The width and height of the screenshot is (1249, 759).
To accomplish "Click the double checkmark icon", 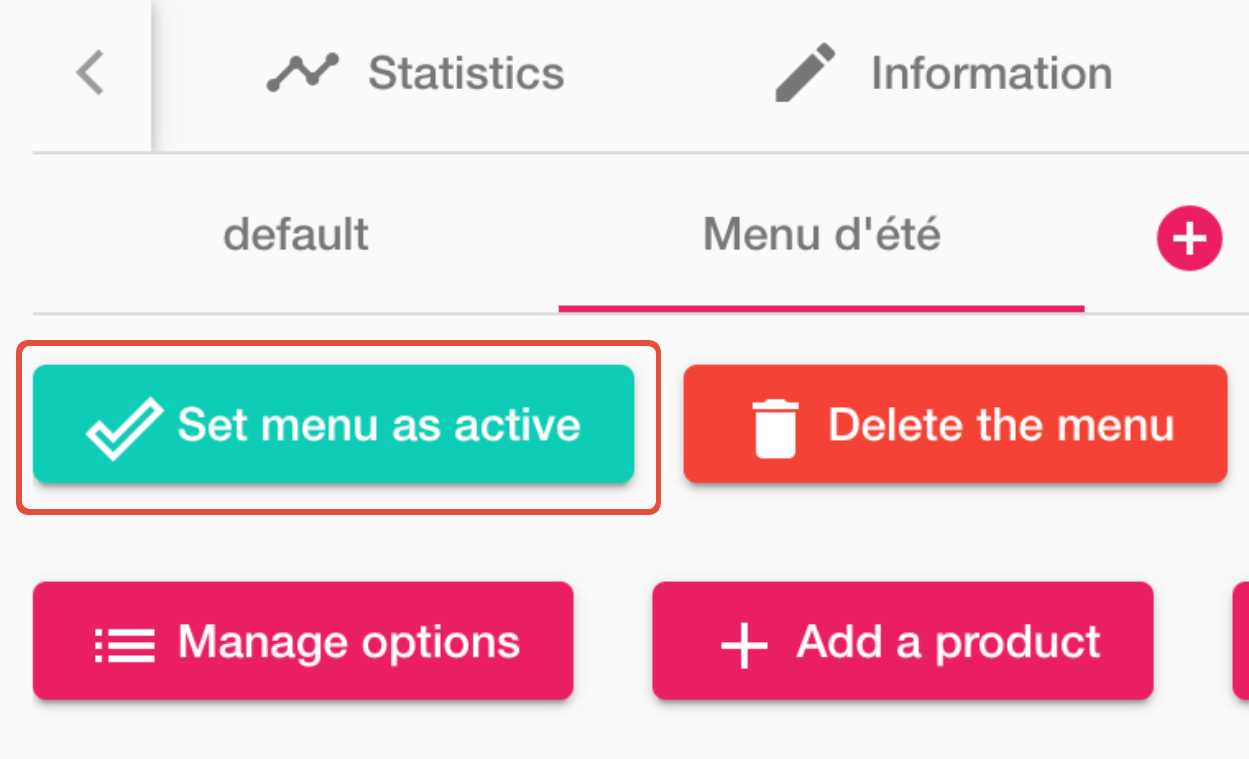I will tap(124, 427).
